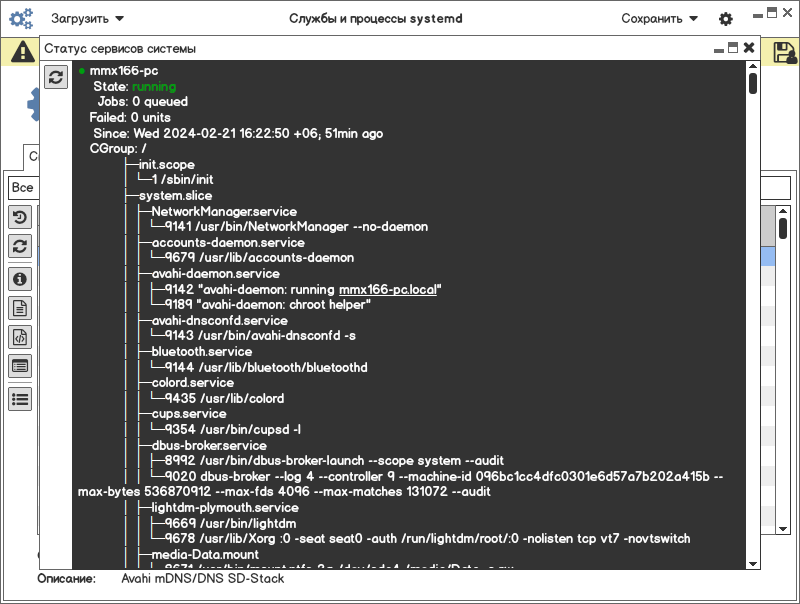Click the history restore icon in sidebar
The width and height of the screenshot is (800, 604).
pyautogui.click(x=20, y=217)
